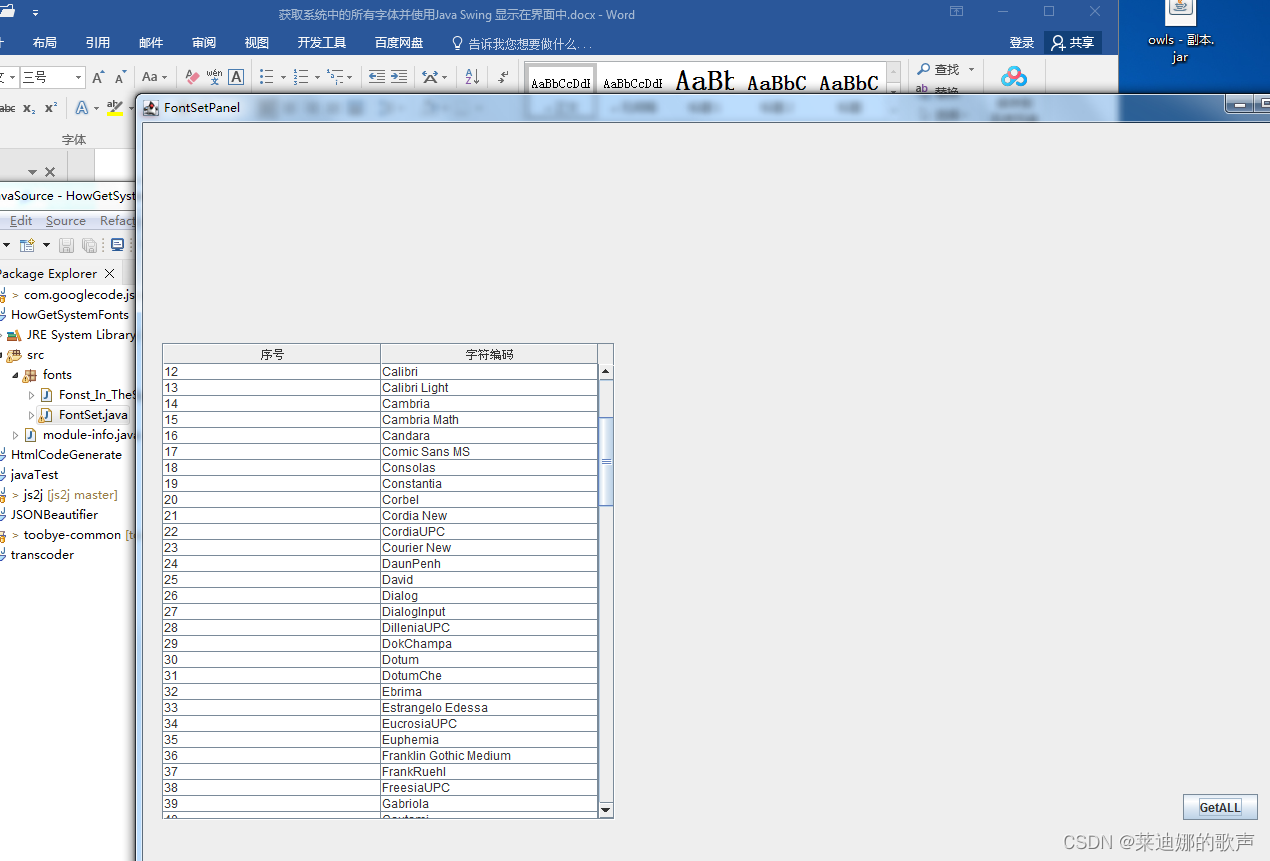Click Eclipse new wizard toolbar icon
This screenshot has height=861, width=1270.
[x=27, y=245]
